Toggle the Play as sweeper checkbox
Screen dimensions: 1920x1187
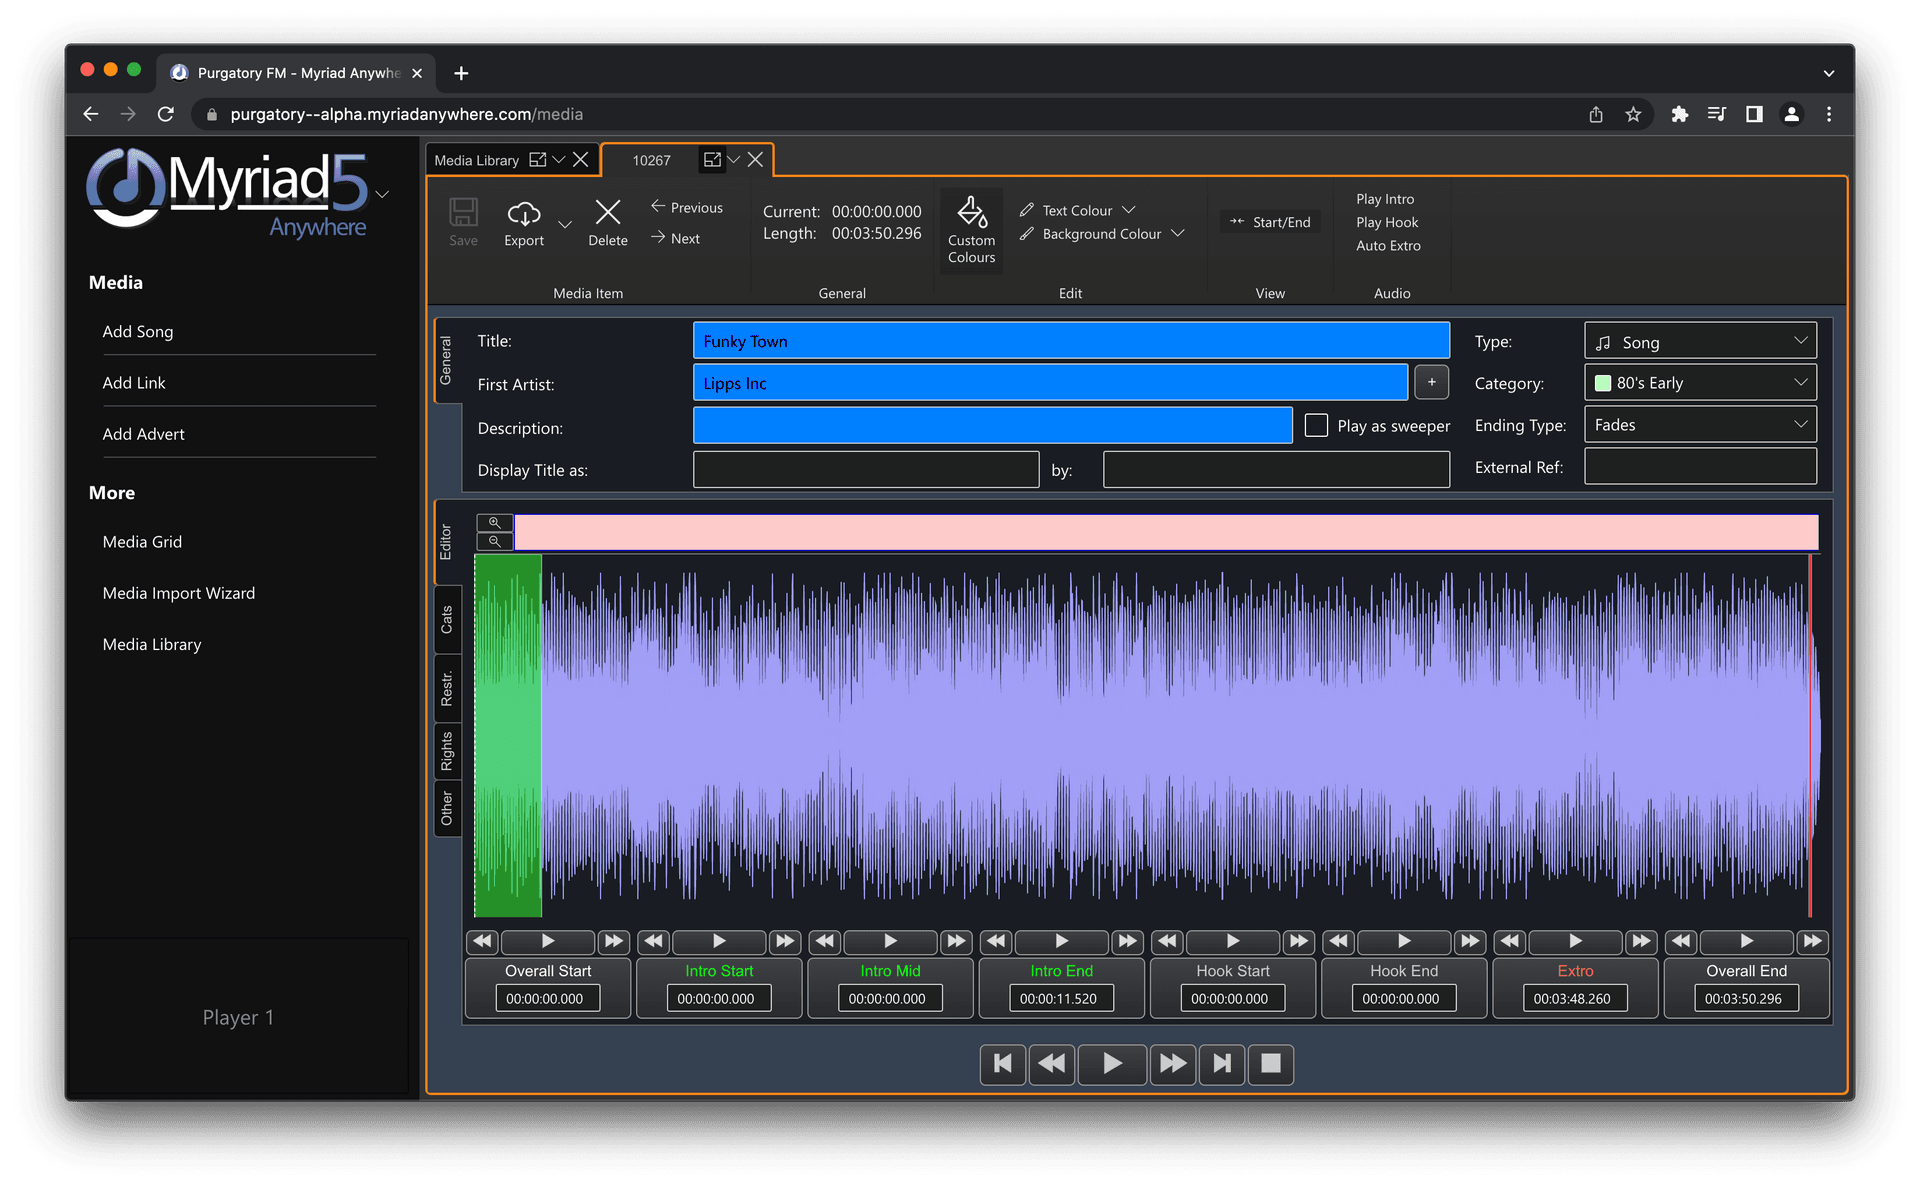(x=1317, y=426)
